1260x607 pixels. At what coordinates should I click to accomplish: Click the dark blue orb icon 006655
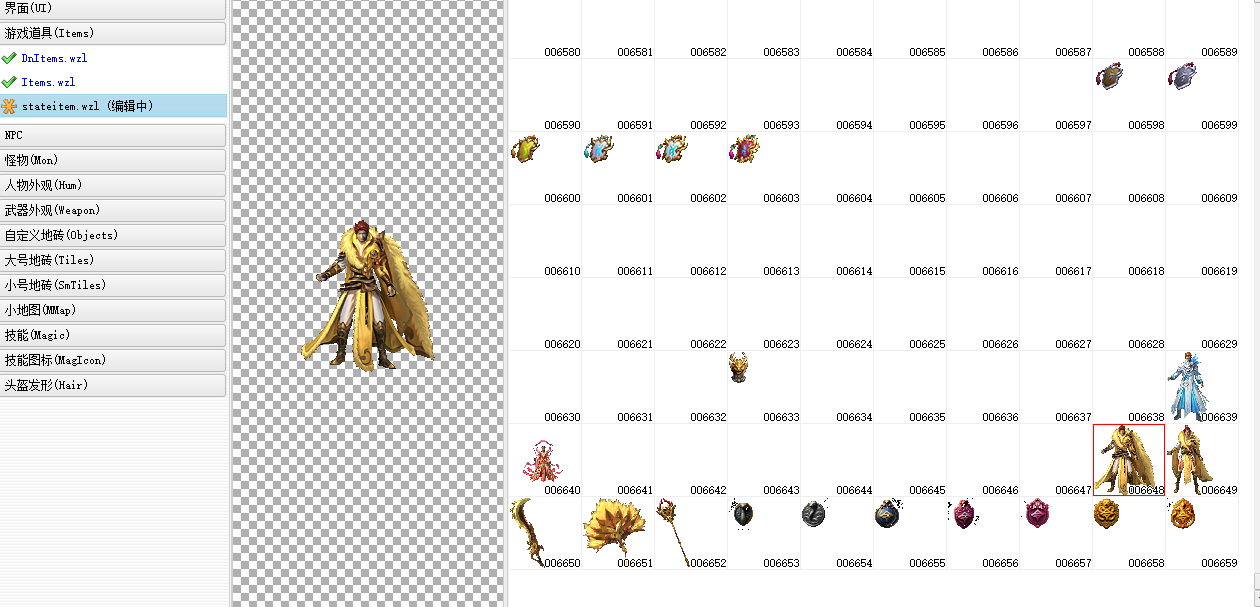887,514
